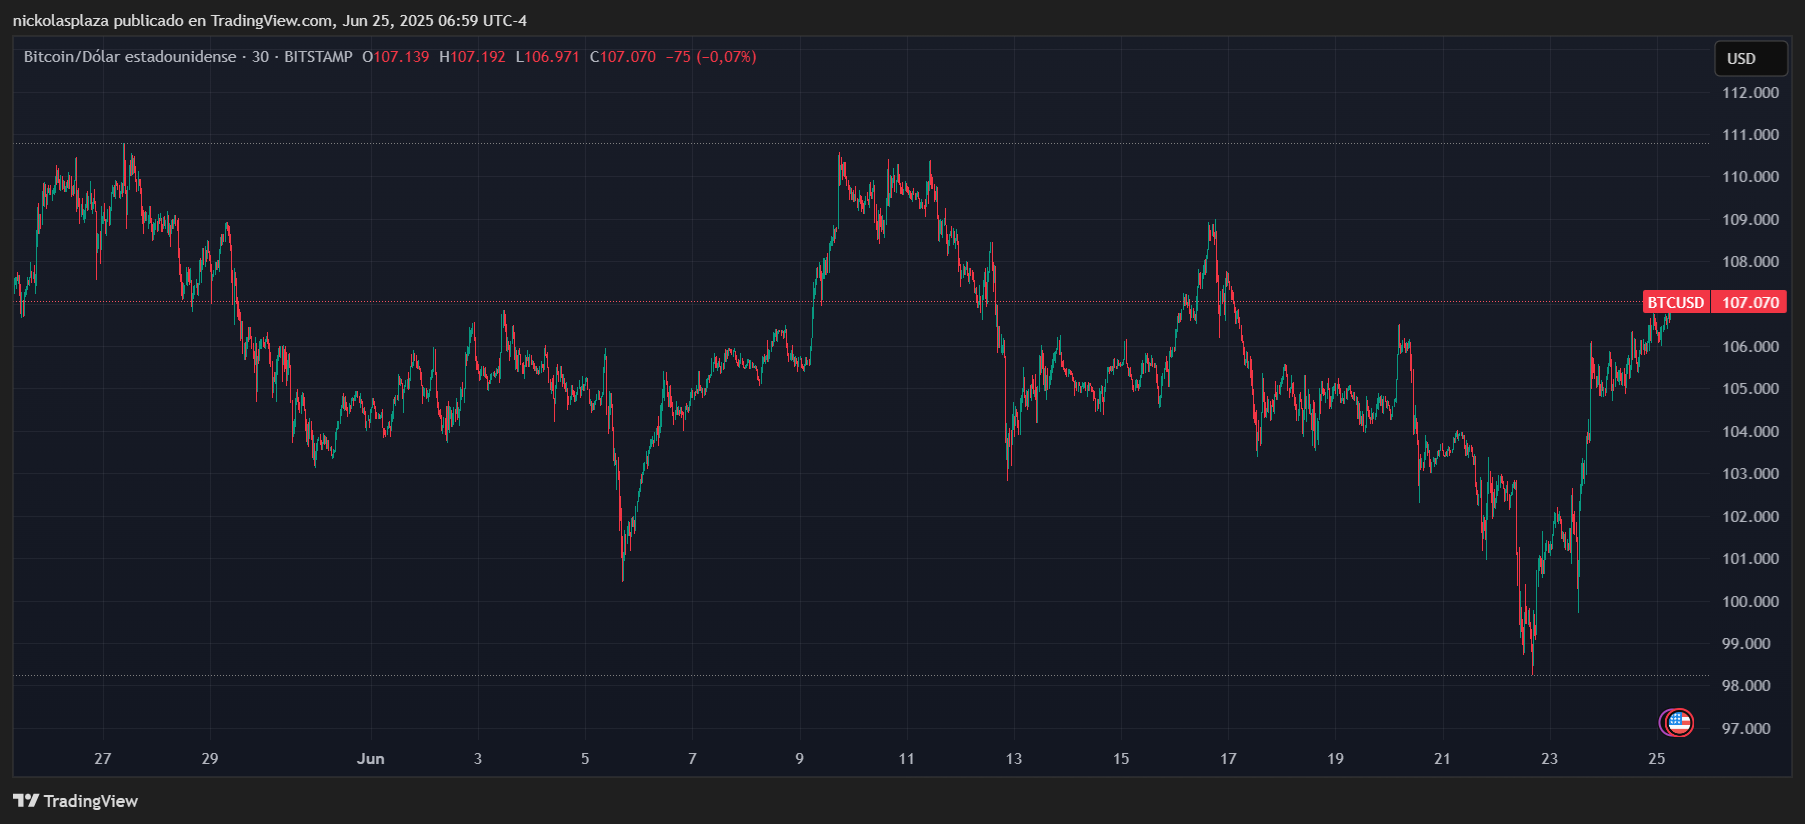This screenshot has width=1805, height=824.
Task: Click the current price label 107.070
Action: [x=1750, y=302]
